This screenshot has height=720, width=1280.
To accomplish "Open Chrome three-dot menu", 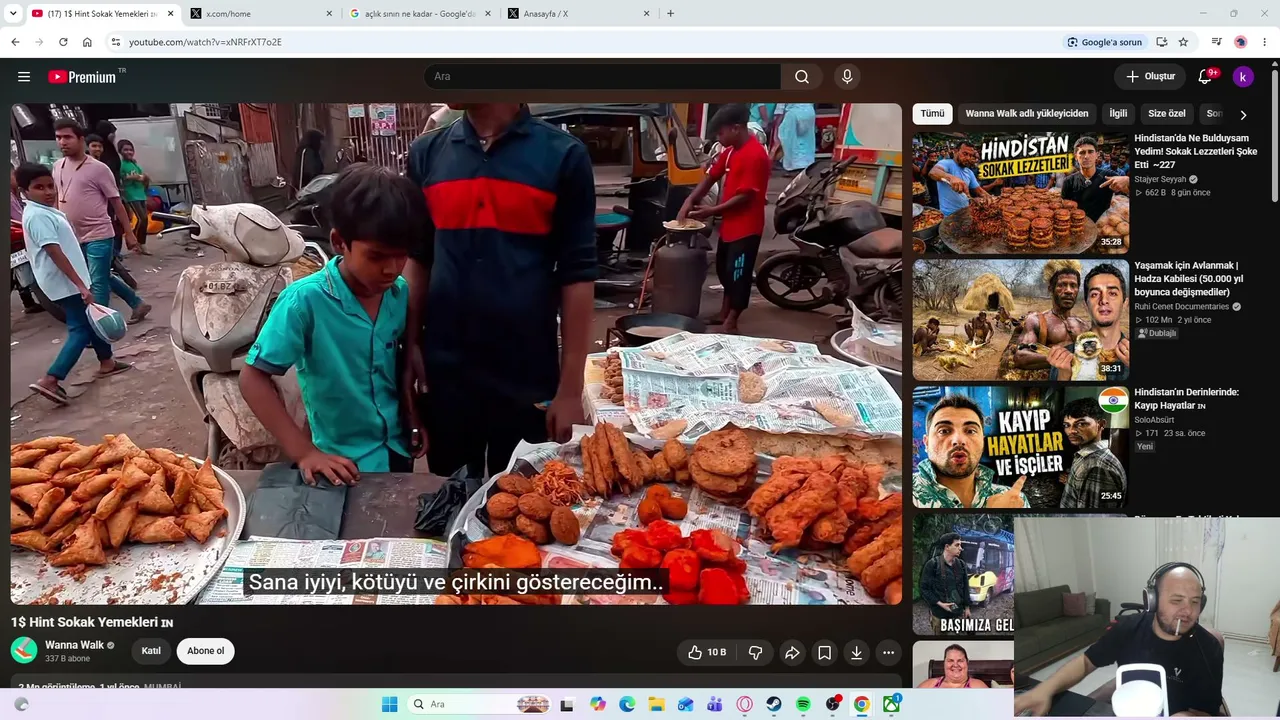I will pos(1265,42).
